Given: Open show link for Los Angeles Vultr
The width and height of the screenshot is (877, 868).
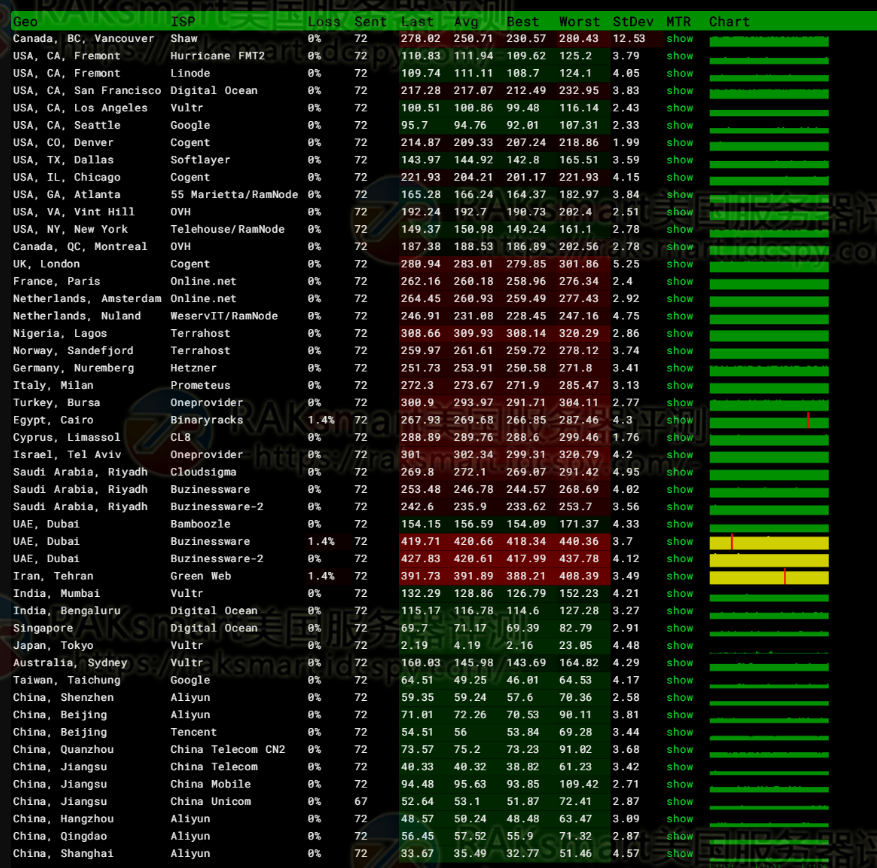Looking at the screenshot, I should [x=680, y=108].
